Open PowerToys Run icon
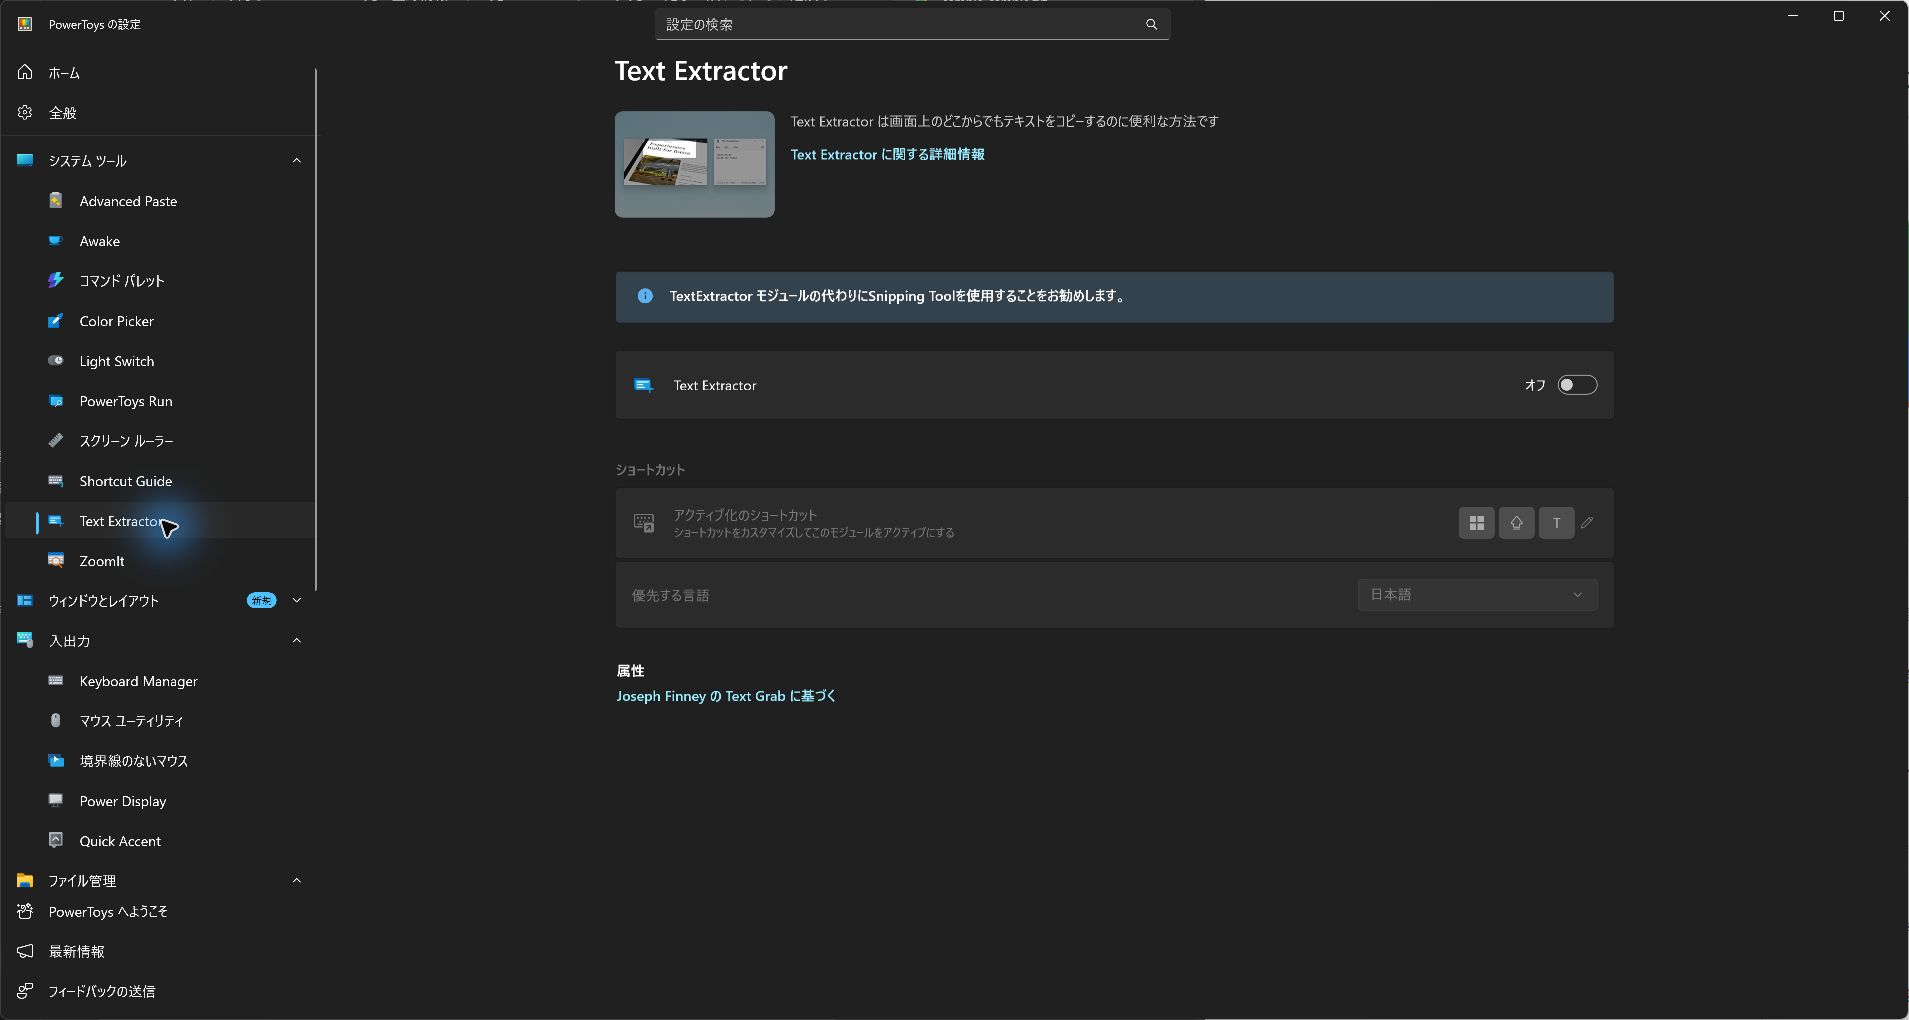 [x=56, y=400]
